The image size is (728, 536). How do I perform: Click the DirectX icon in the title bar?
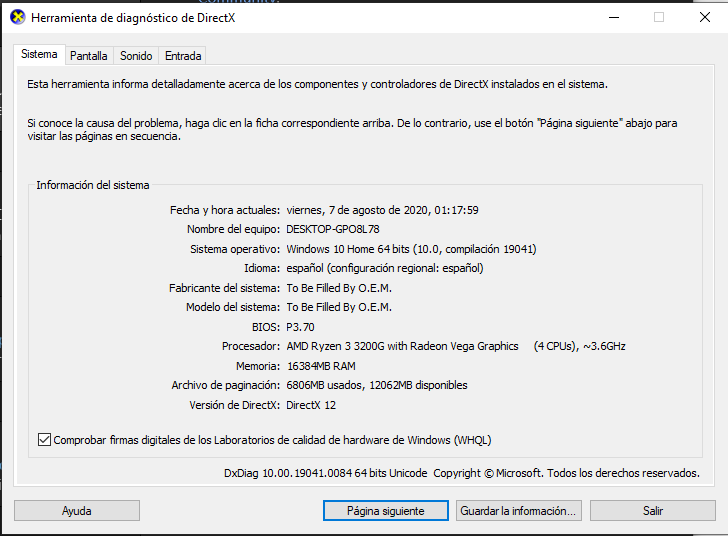tap(18, 18)
